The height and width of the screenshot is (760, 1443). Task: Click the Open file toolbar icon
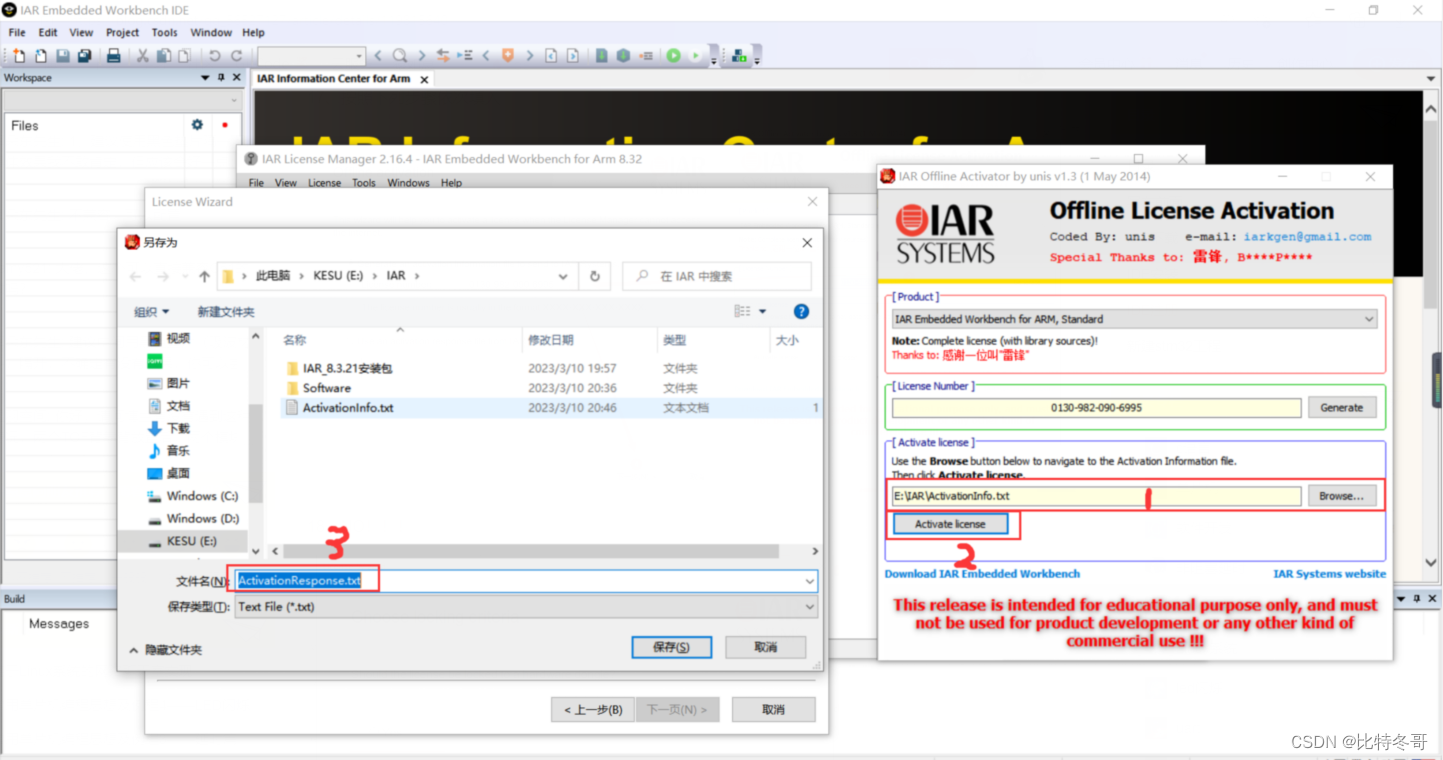coord(41,56)
